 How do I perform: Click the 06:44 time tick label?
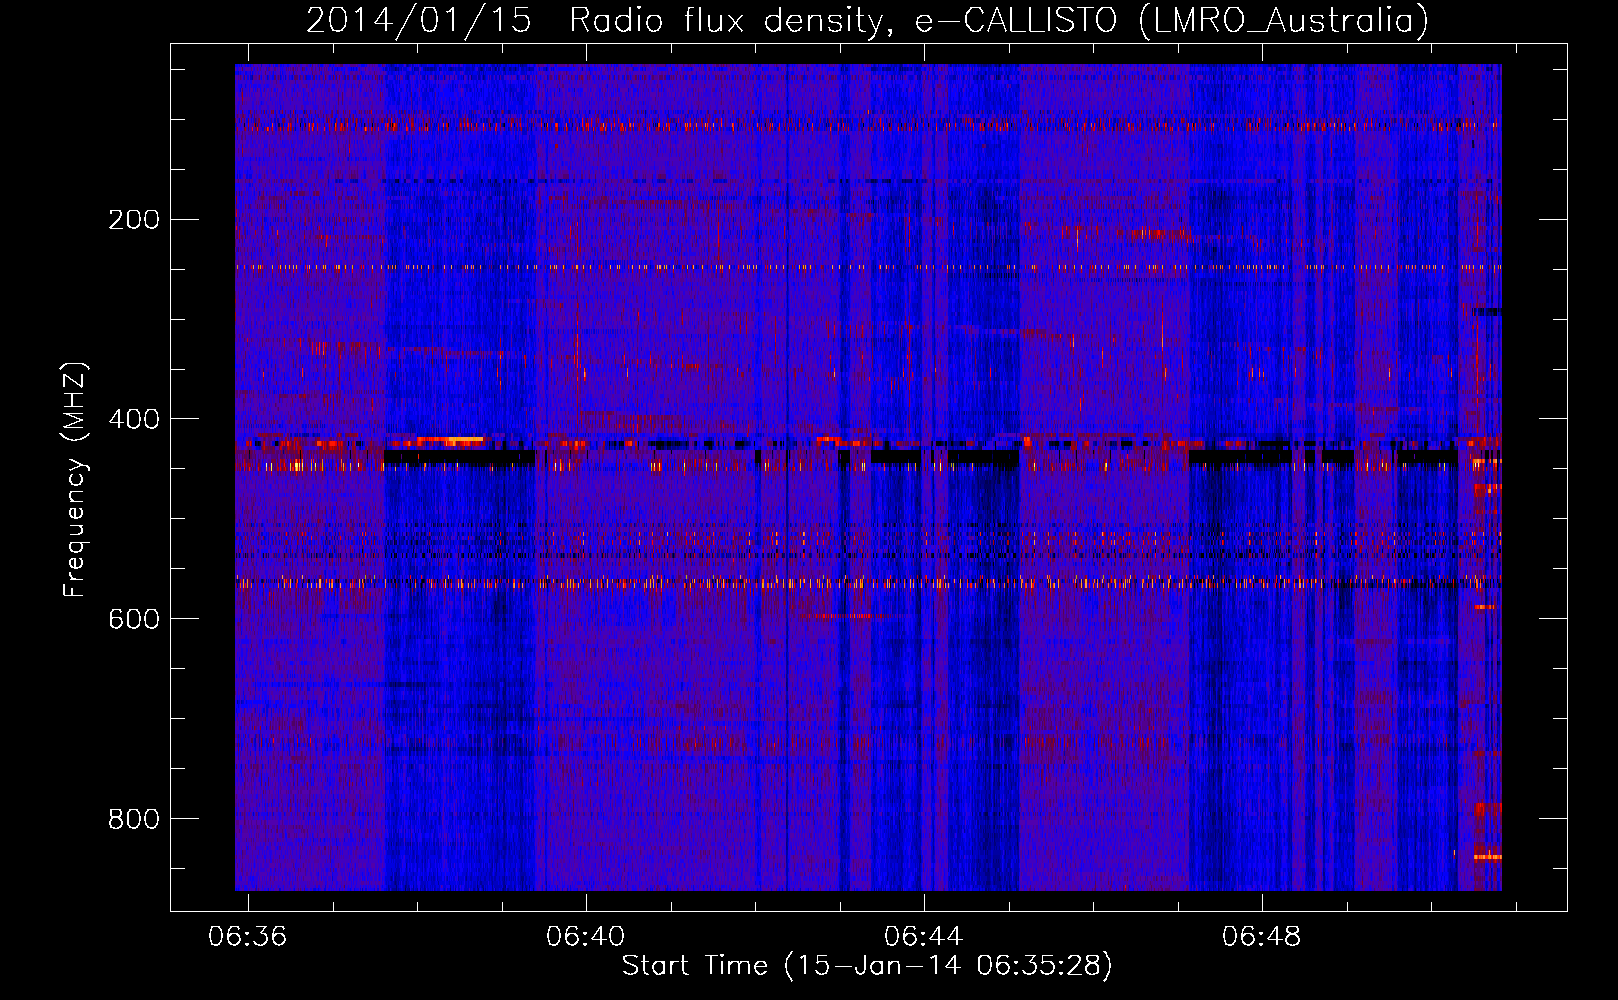[x=923, y=936]
